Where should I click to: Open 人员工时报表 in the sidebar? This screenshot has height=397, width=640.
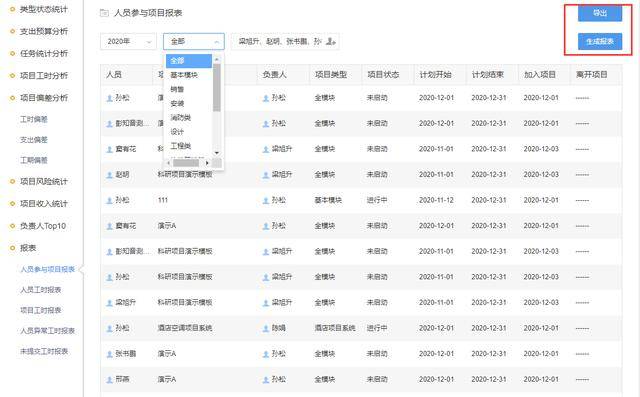click(40, 290)
